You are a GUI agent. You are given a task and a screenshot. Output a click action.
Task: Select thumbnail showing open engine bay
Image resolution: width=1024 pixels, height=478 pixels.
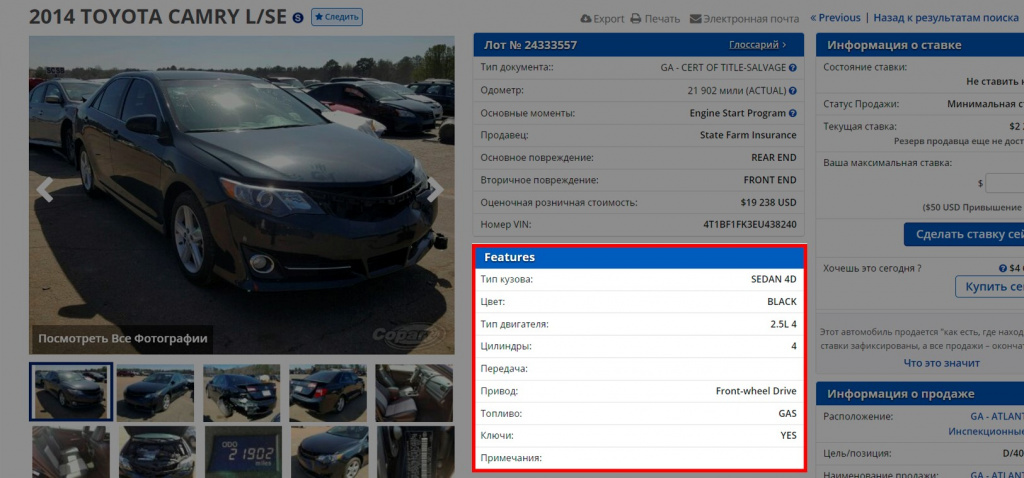(x=157, y=452)
